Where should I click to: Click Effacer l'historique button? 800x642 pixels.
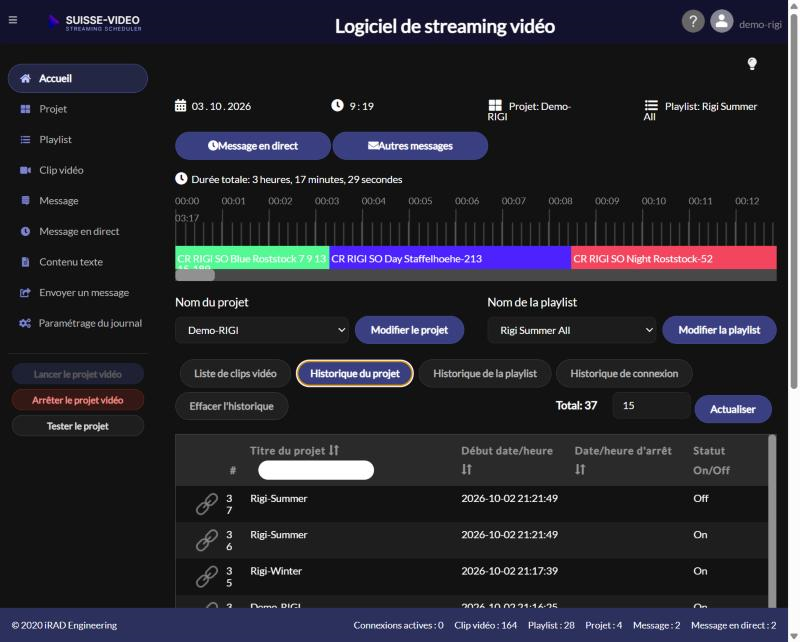pos(232,406)
